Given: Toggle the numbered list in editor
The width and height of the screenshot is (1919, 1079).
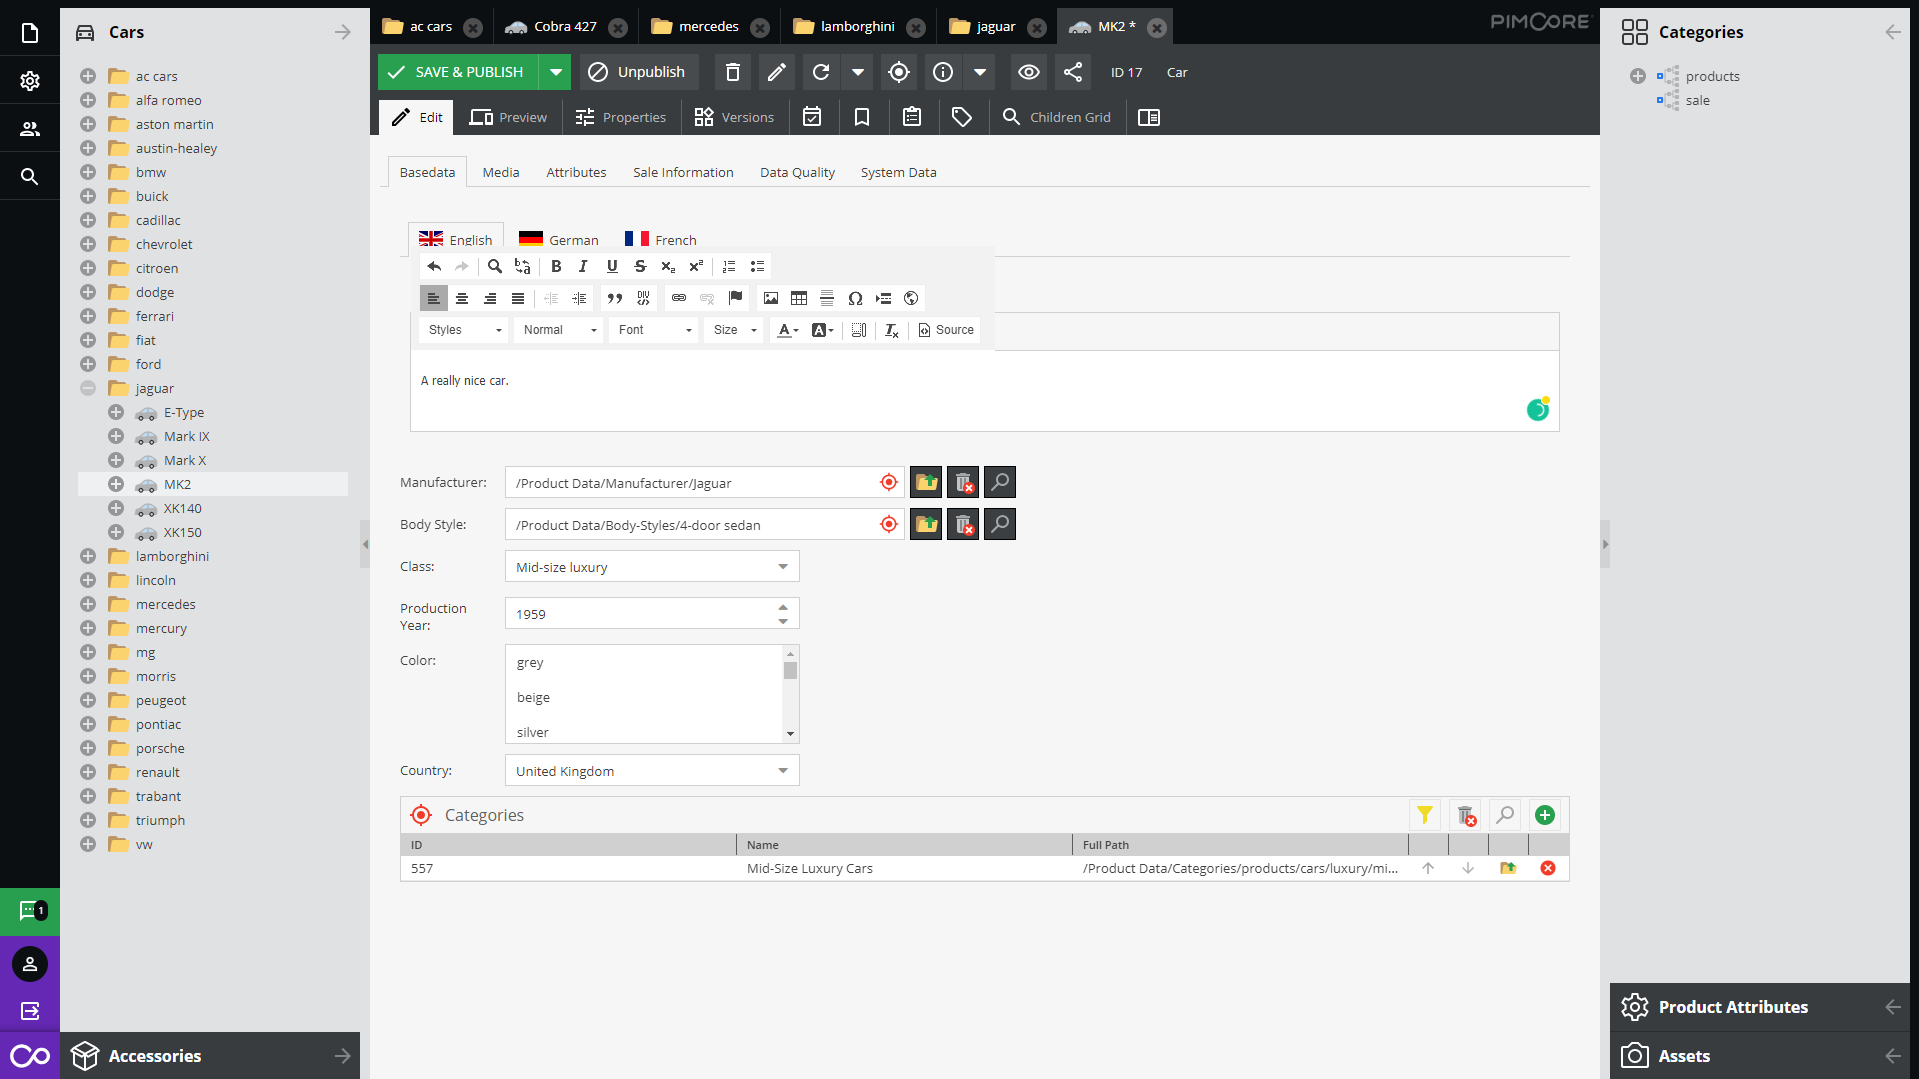Looking at the screenshot, I should click(x=729, y=266).
